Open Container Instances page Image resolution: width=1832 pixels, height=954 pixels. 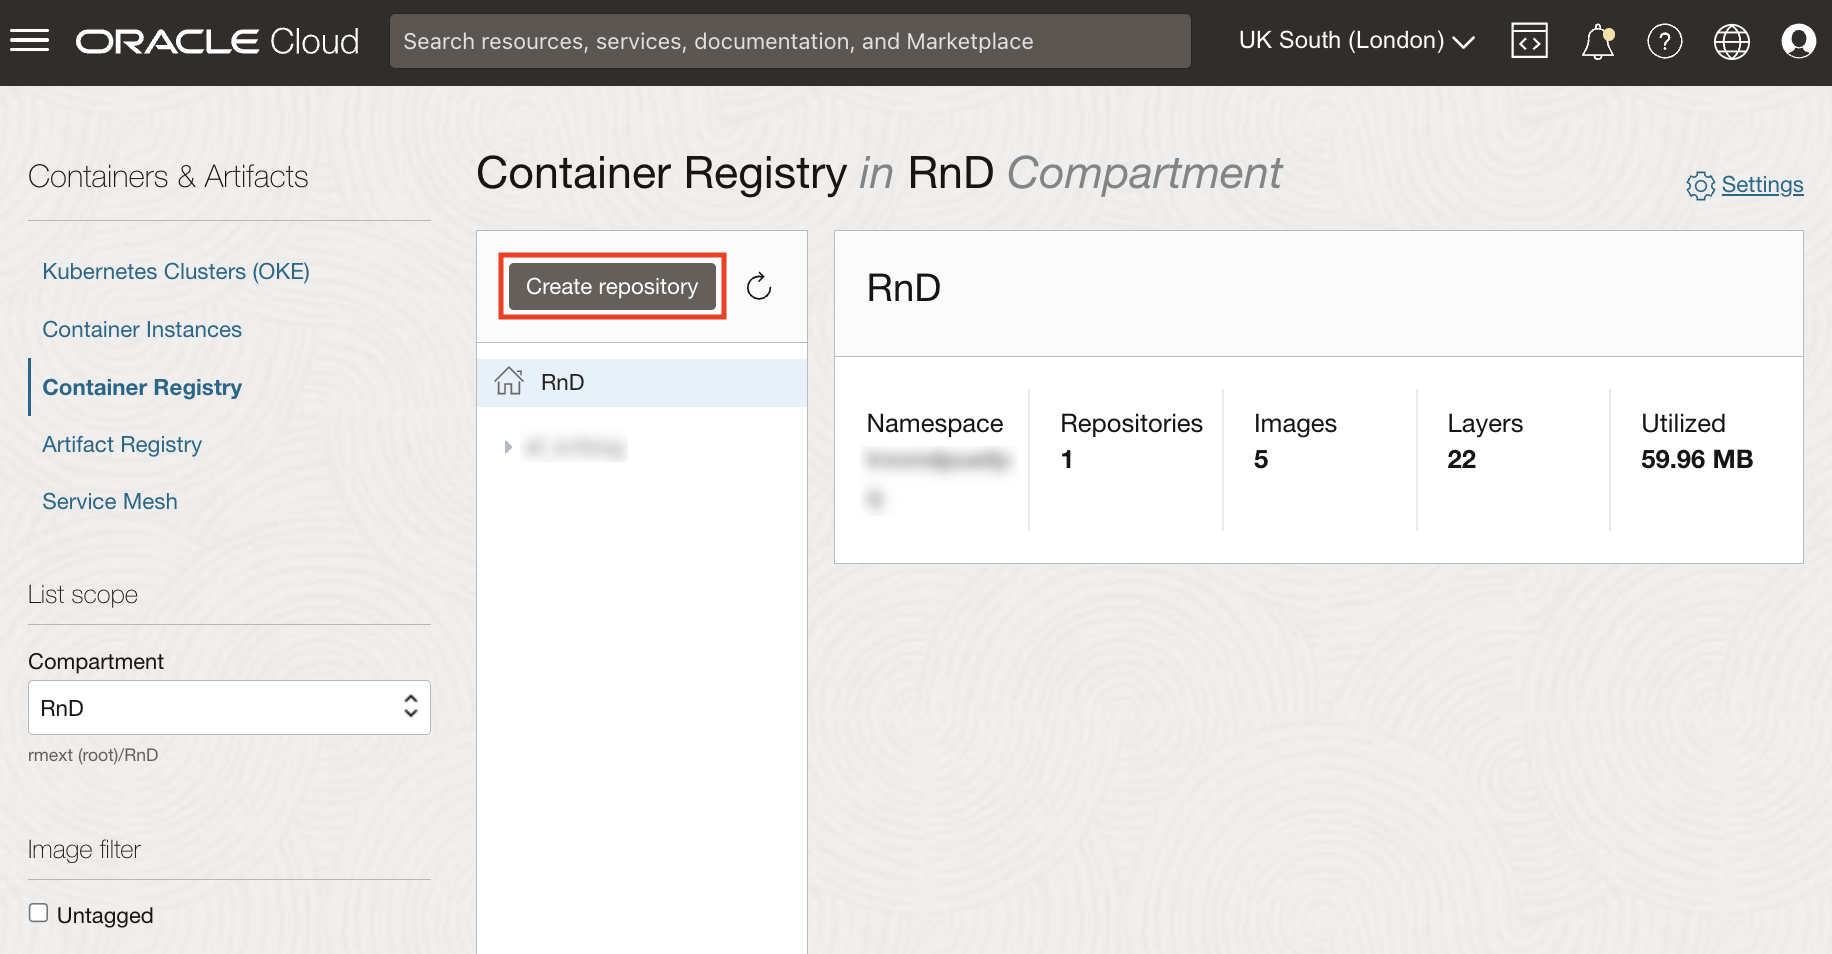(142, 330)
